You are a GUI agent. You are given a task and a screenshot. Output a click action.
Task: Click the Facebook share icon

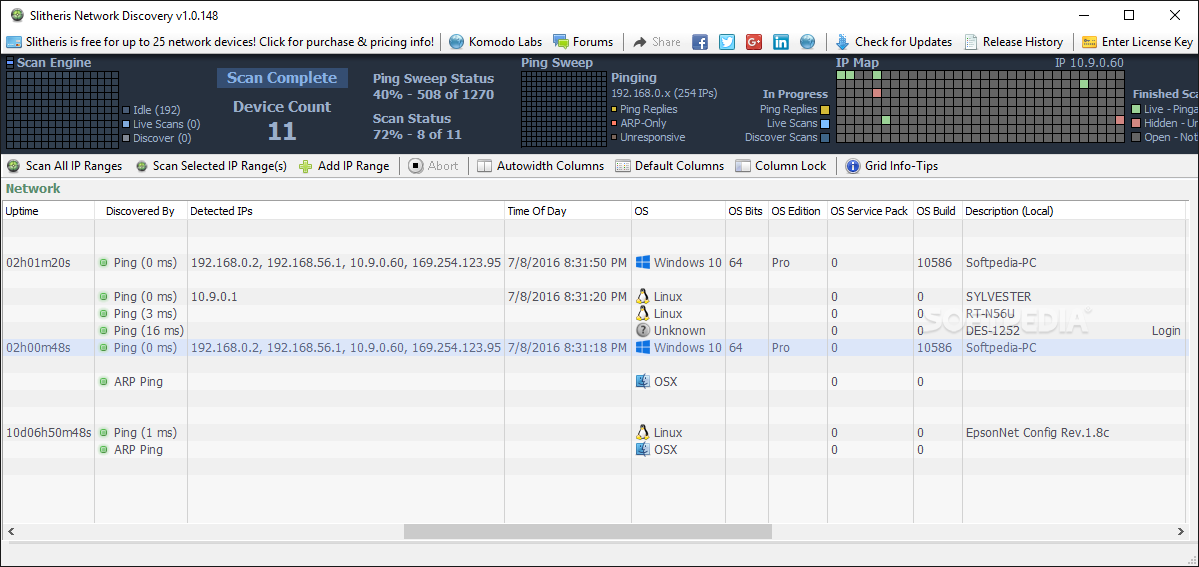700,42
